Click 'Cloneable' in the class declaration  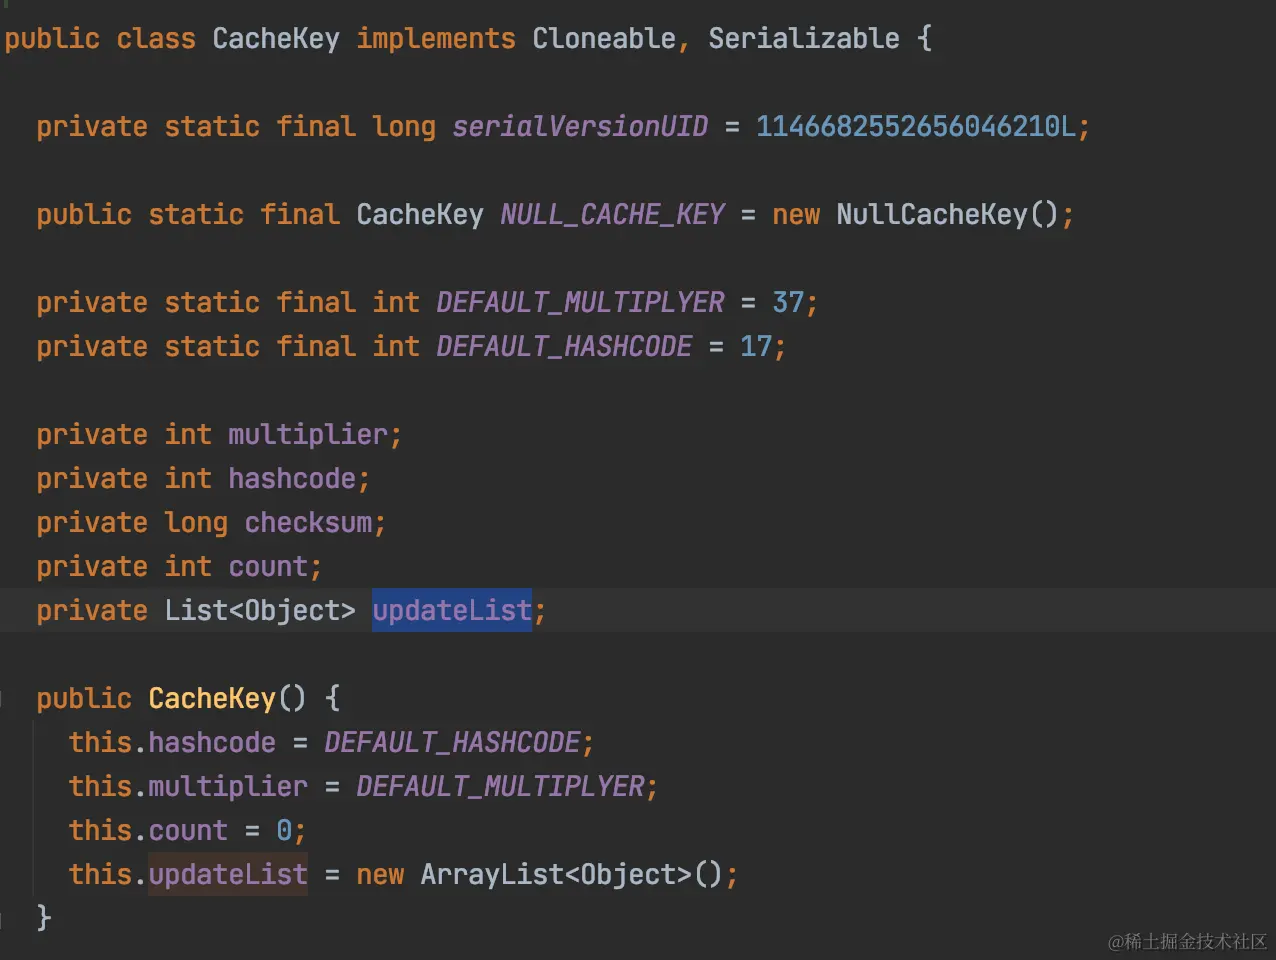[604, 39]
